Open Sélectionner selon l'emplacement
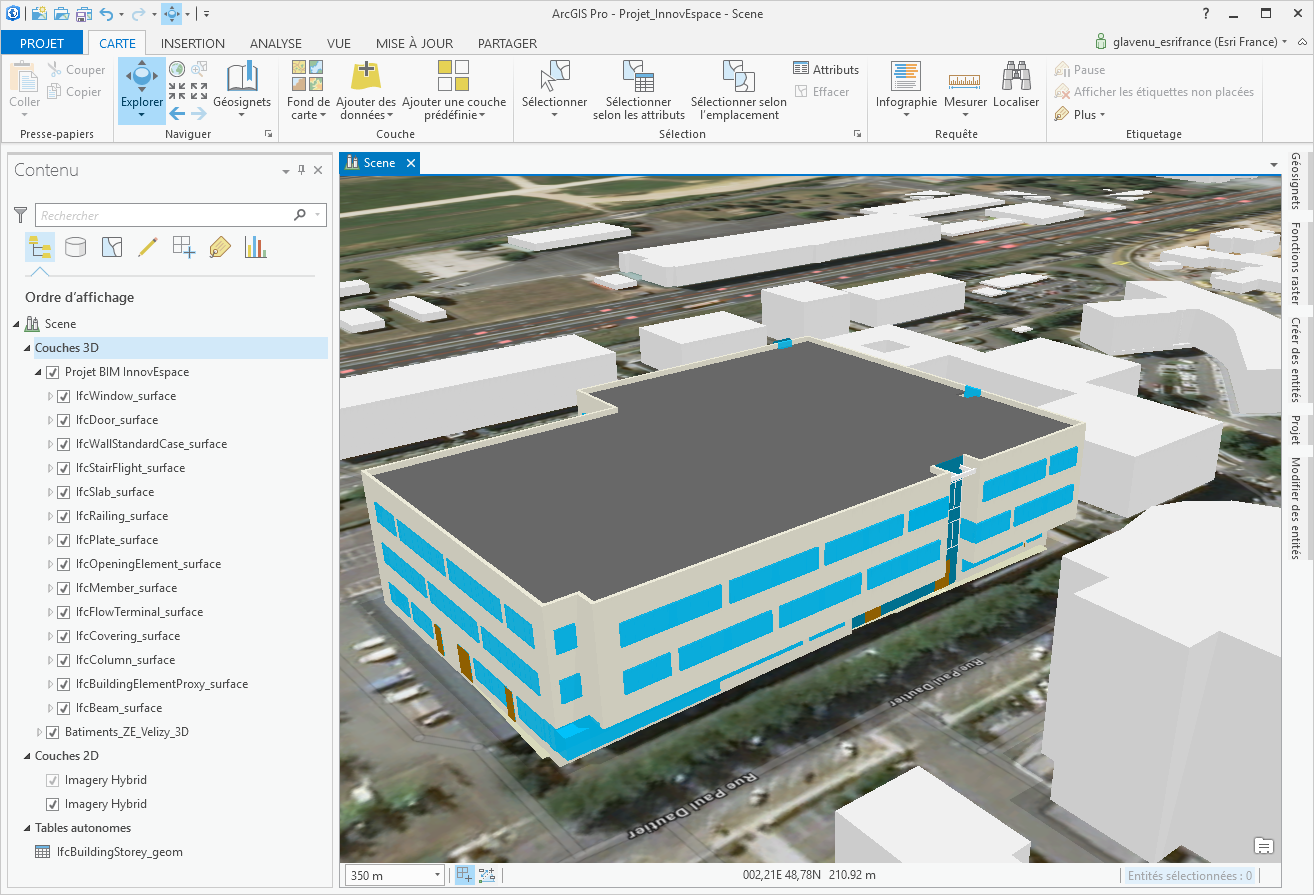1314x895 pixels. pos(738,90)
